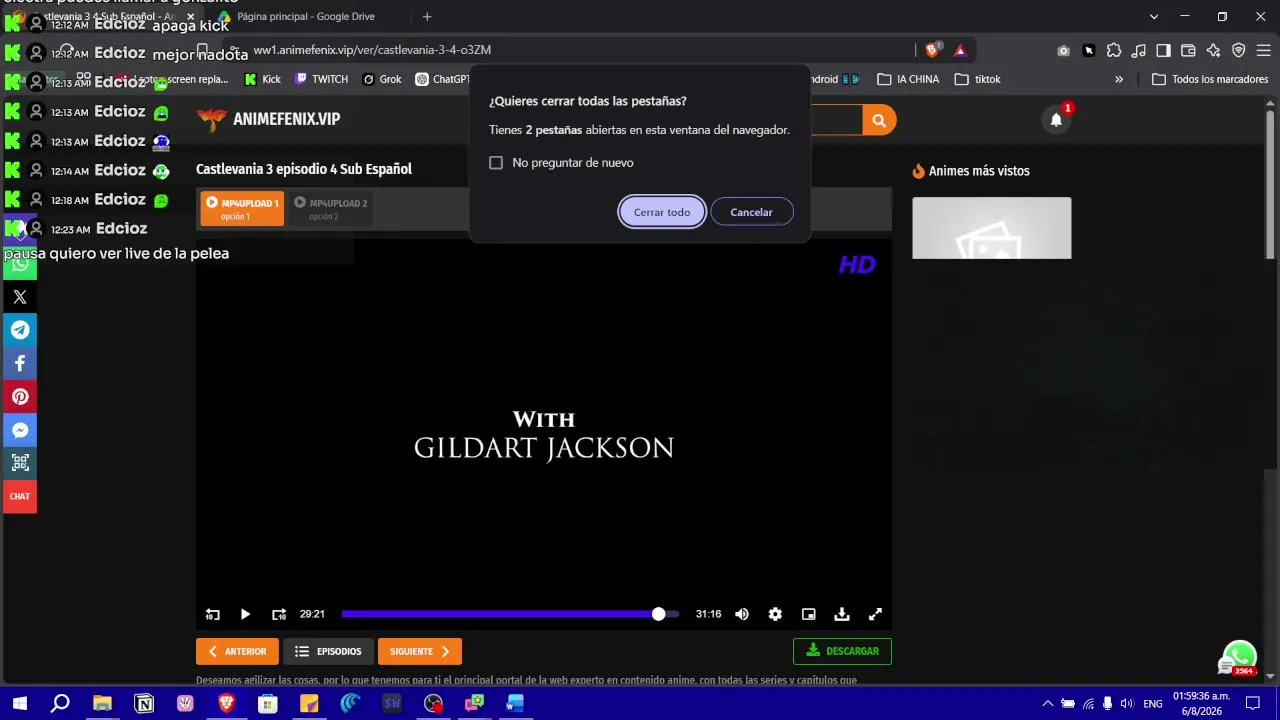Skip forward 10 seconds in the video
Screen dimensions: 1280x720
point(279,614)
